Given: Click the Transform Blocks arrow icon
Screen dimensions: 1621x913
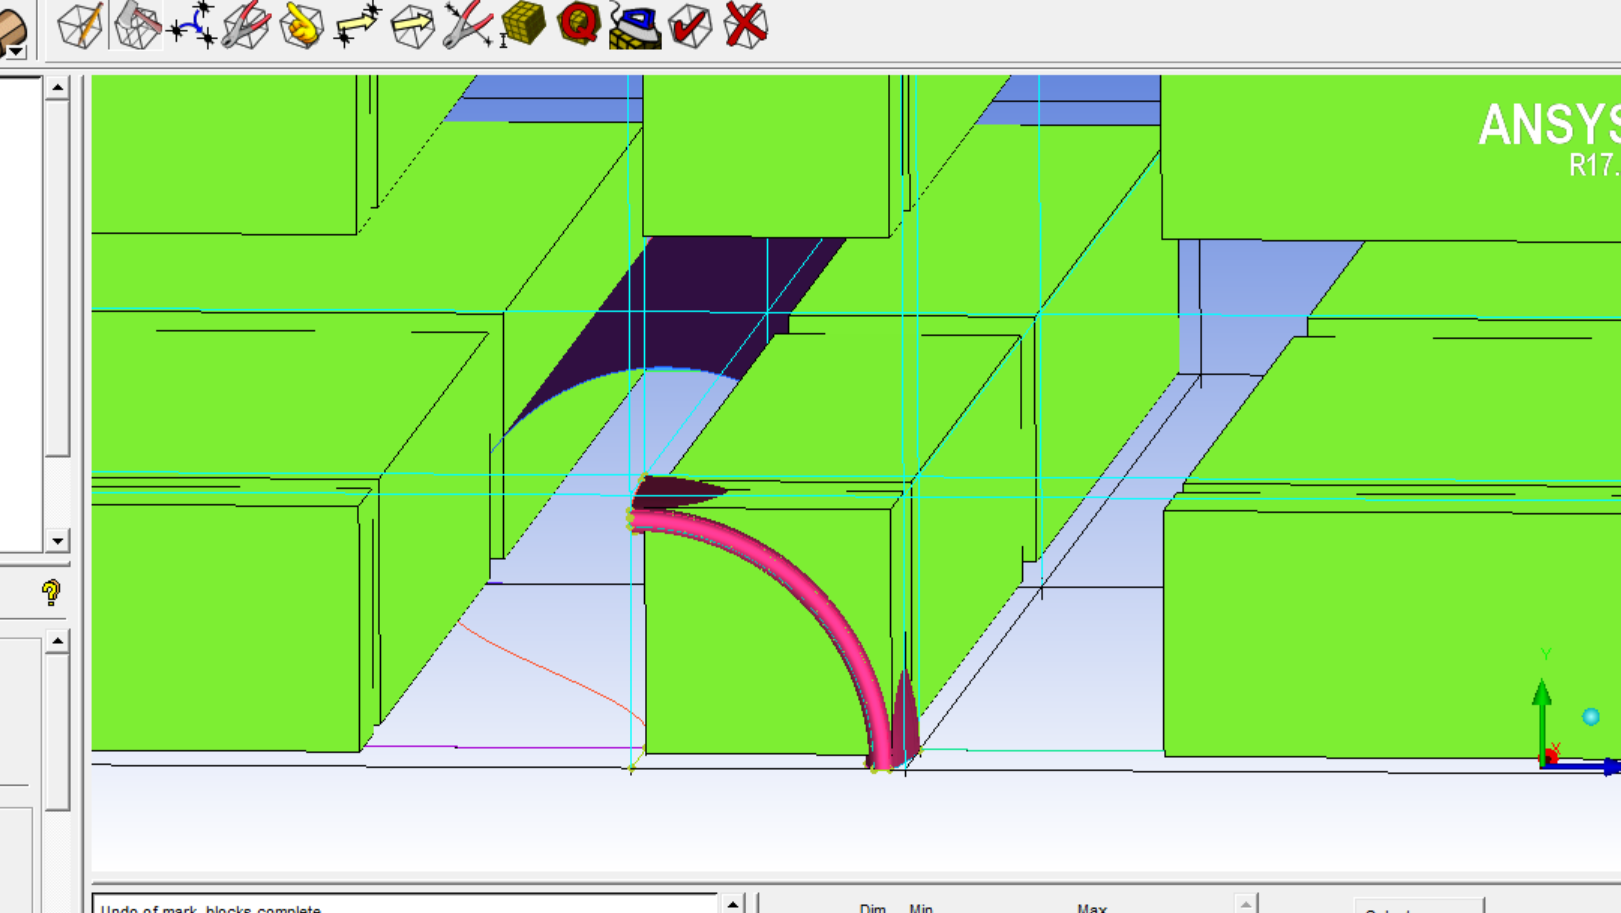Looking at the screenshot, I should [x=412, y=25].
